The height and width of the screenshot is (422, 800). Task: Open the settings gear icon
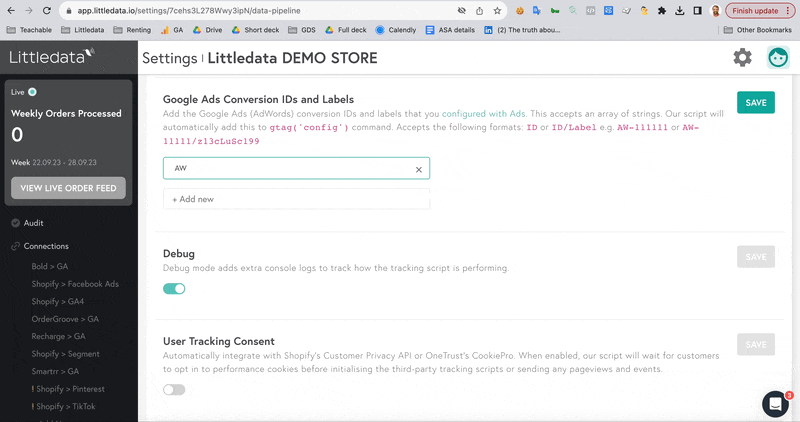[x=742, y=58]
